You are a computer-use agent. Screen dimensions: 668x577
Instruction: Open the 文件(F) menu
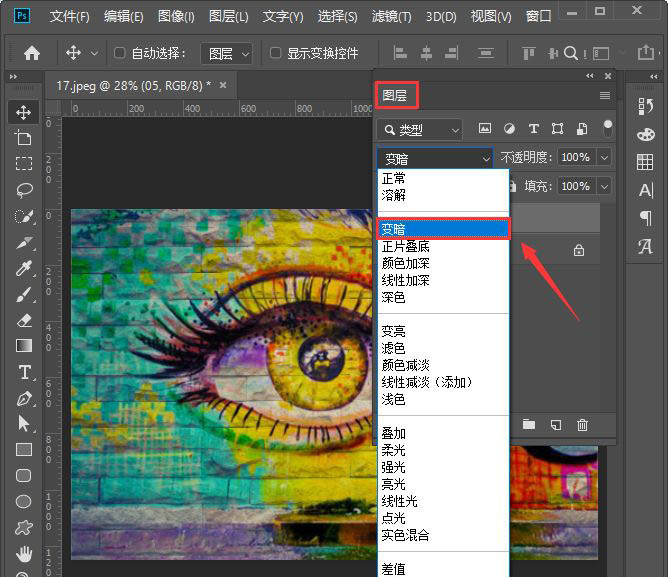pos(69,17)
